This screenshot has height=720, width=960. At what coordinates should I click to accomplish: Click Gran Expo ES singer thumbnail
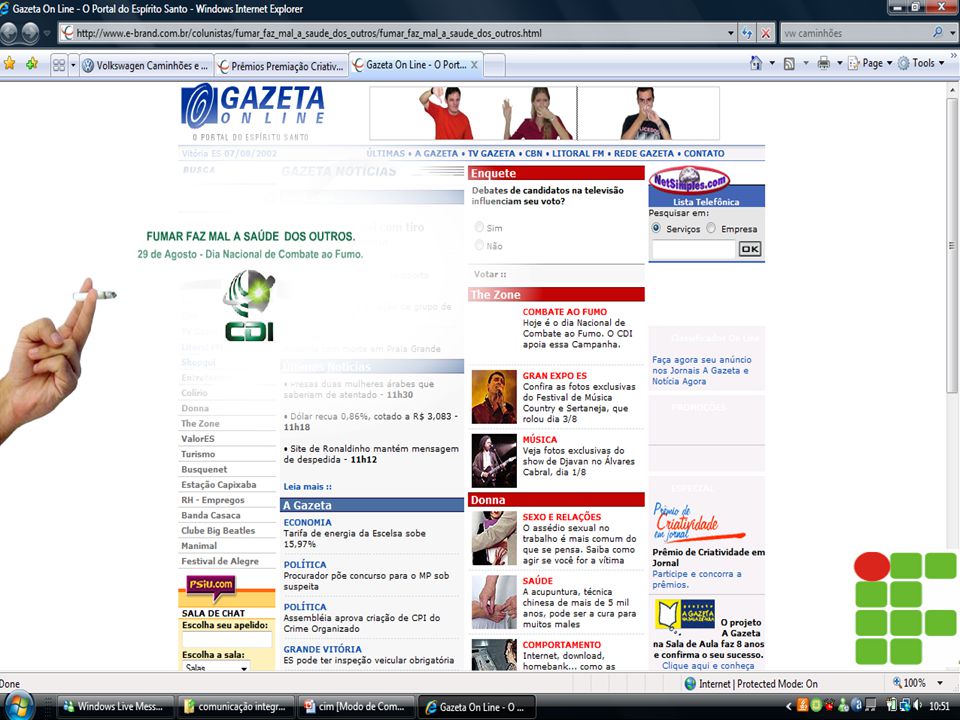pos(494,397)
